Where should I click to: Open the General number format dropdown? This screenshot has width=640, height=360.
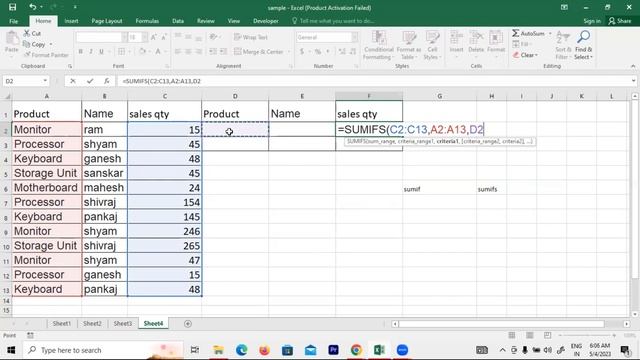click(x=354, y=37)
